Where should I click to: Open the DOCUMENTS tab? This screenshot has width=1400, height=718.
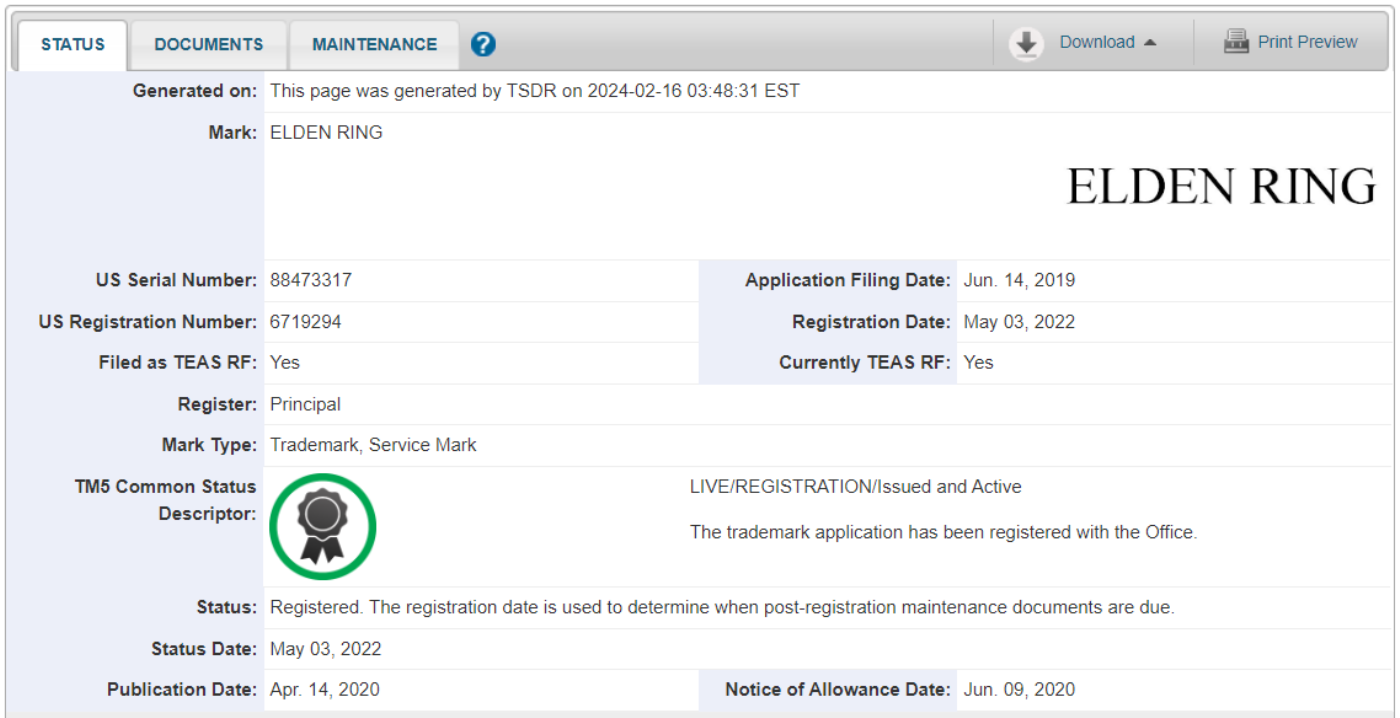pyautogui.click(x=209, y=45)
